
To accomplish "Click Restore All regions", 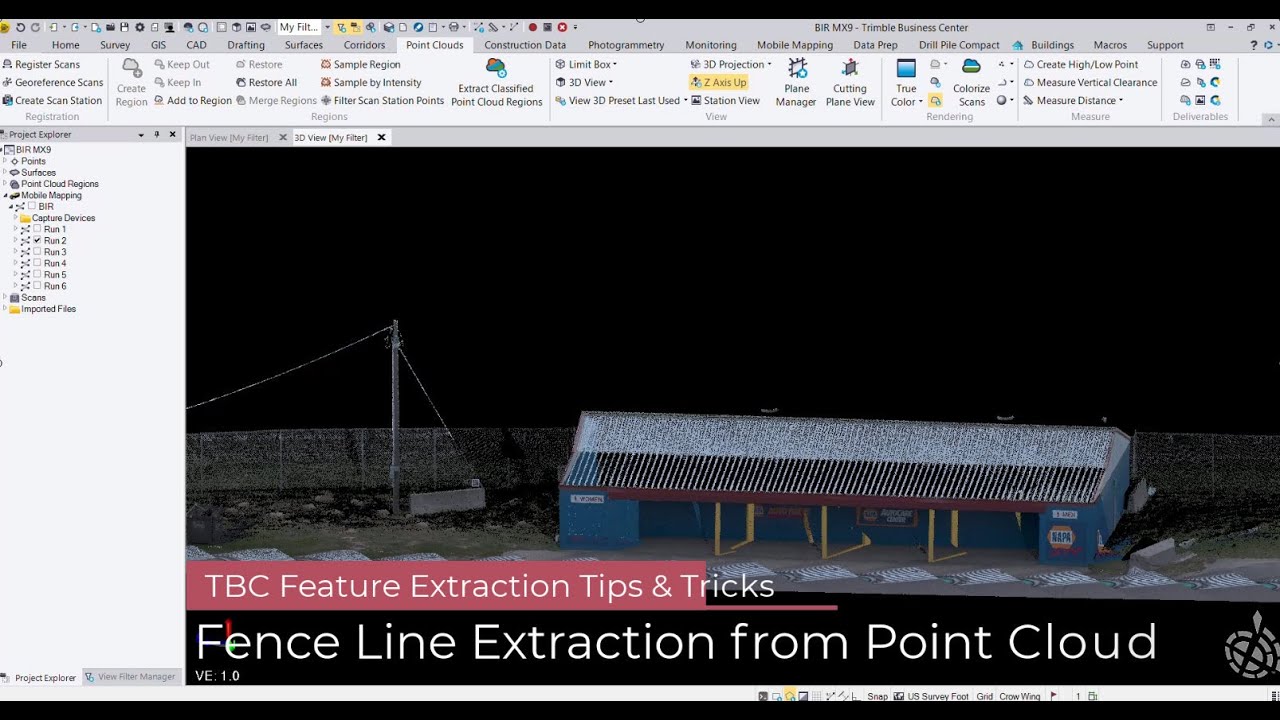I will point(266,82).
